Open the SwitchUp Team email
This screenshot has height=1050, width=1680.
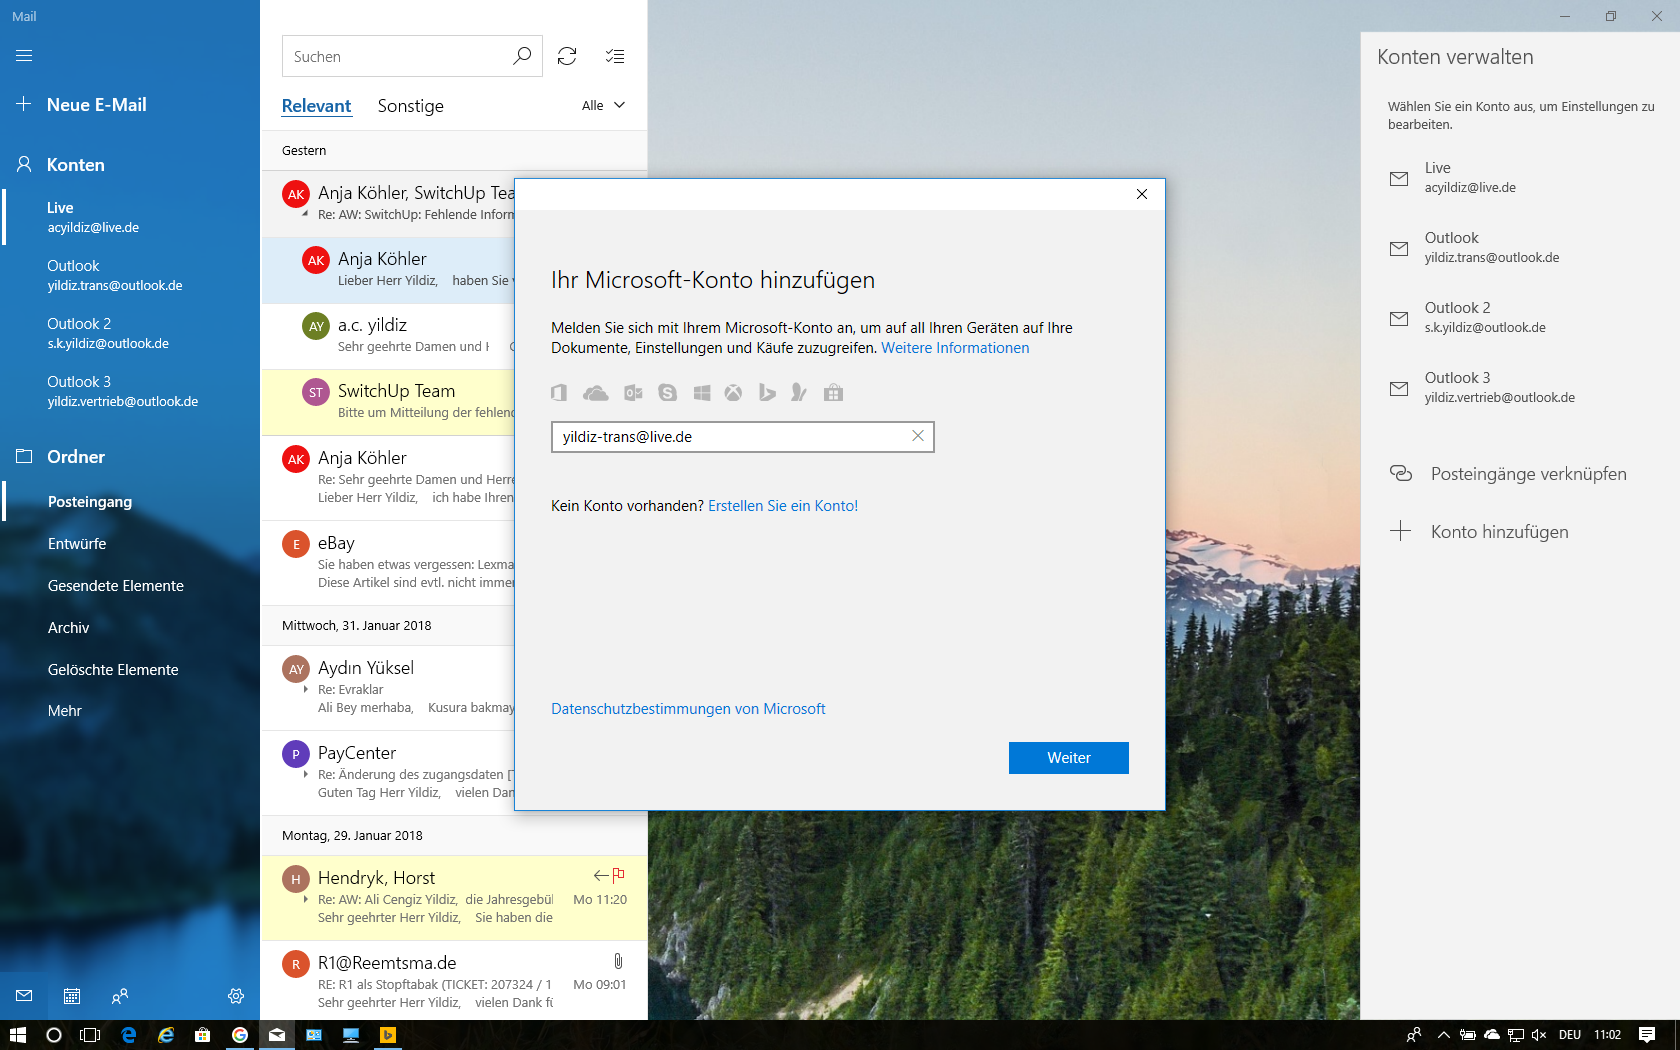click(388, 402)
